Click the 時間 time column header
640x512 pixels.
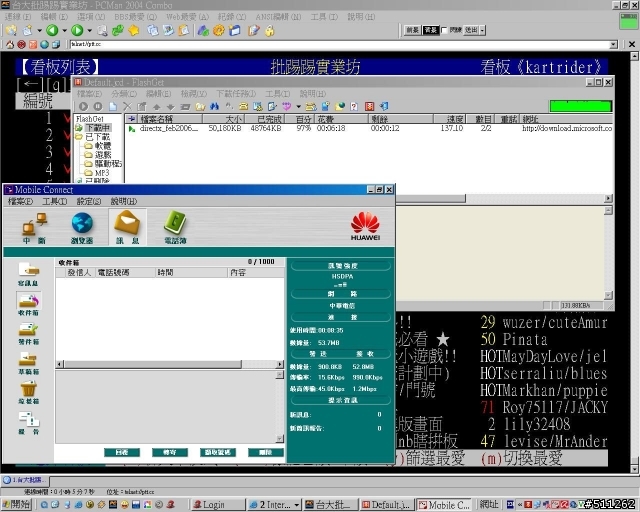191,272
